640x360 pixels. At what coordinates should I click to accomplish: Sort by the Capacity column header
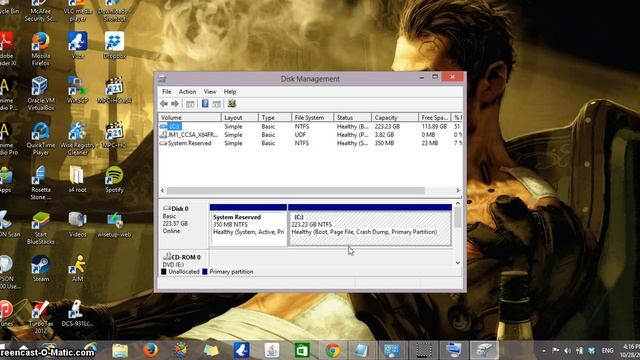[x=395, y=118]
